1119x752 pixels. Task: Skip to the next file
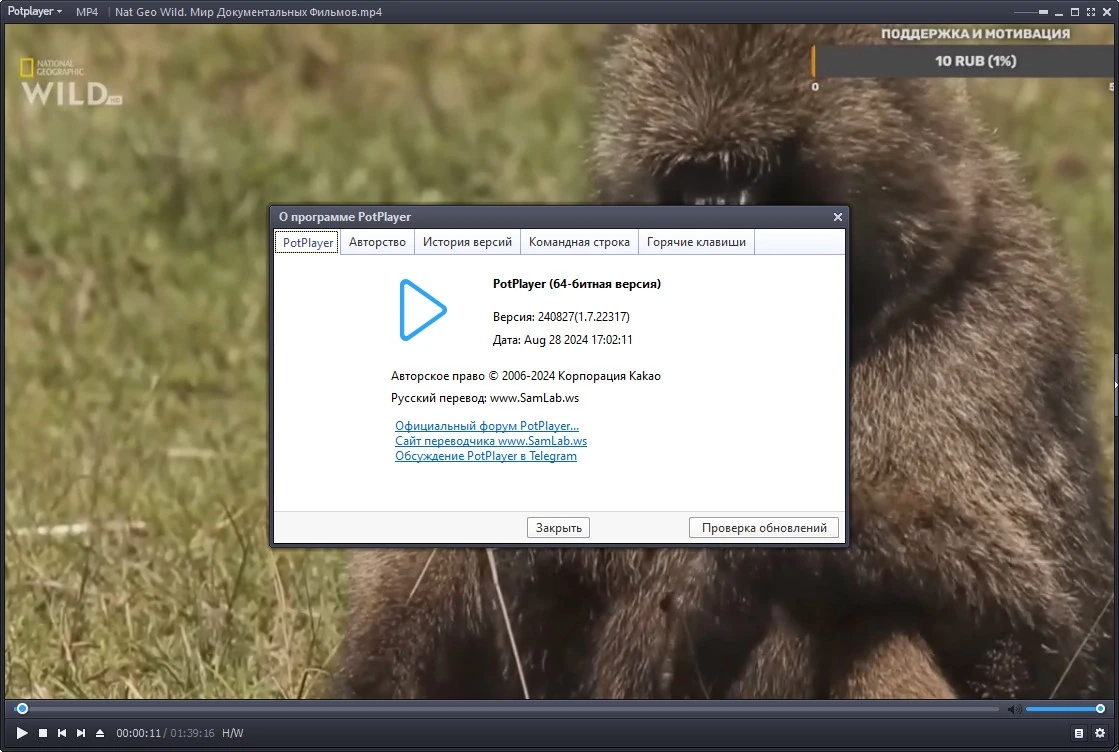[x=81, y=733]
